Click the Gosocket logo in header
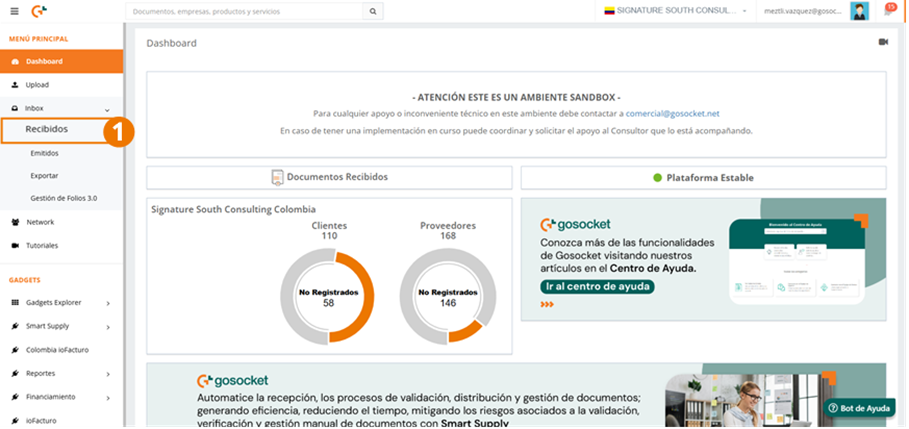The width and height of the screenshot is (909, 429). pyautogui.click(x=39, y=11)
